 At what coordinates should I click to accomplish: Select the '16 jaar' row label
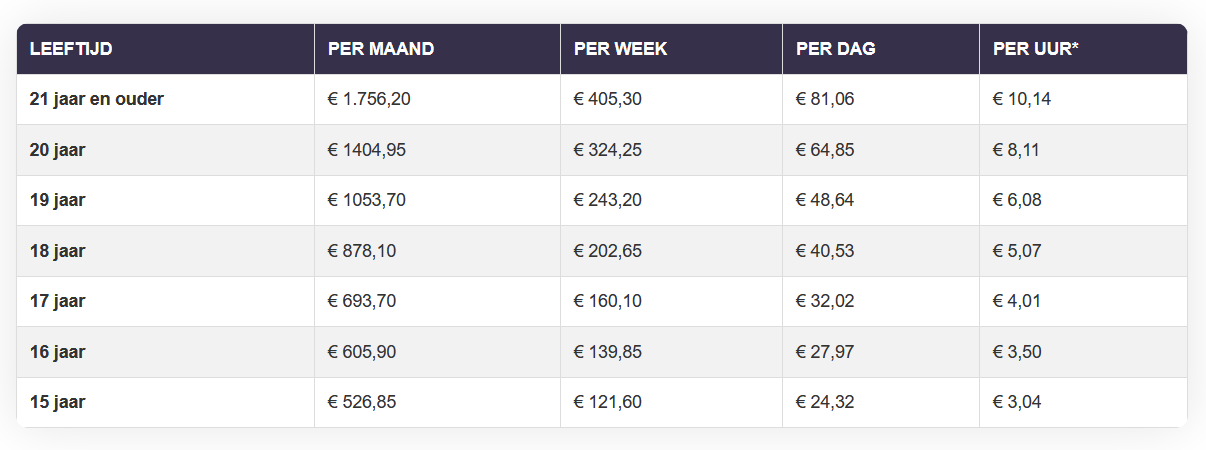[x=58, y=352]
